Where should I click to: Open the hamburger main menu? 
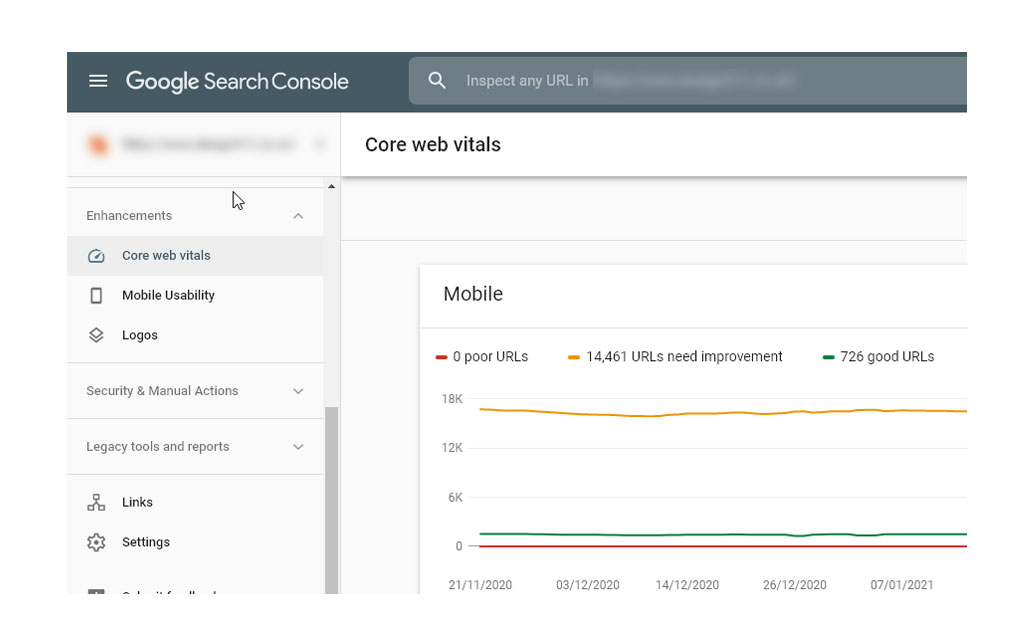click(x=98, y=81)
